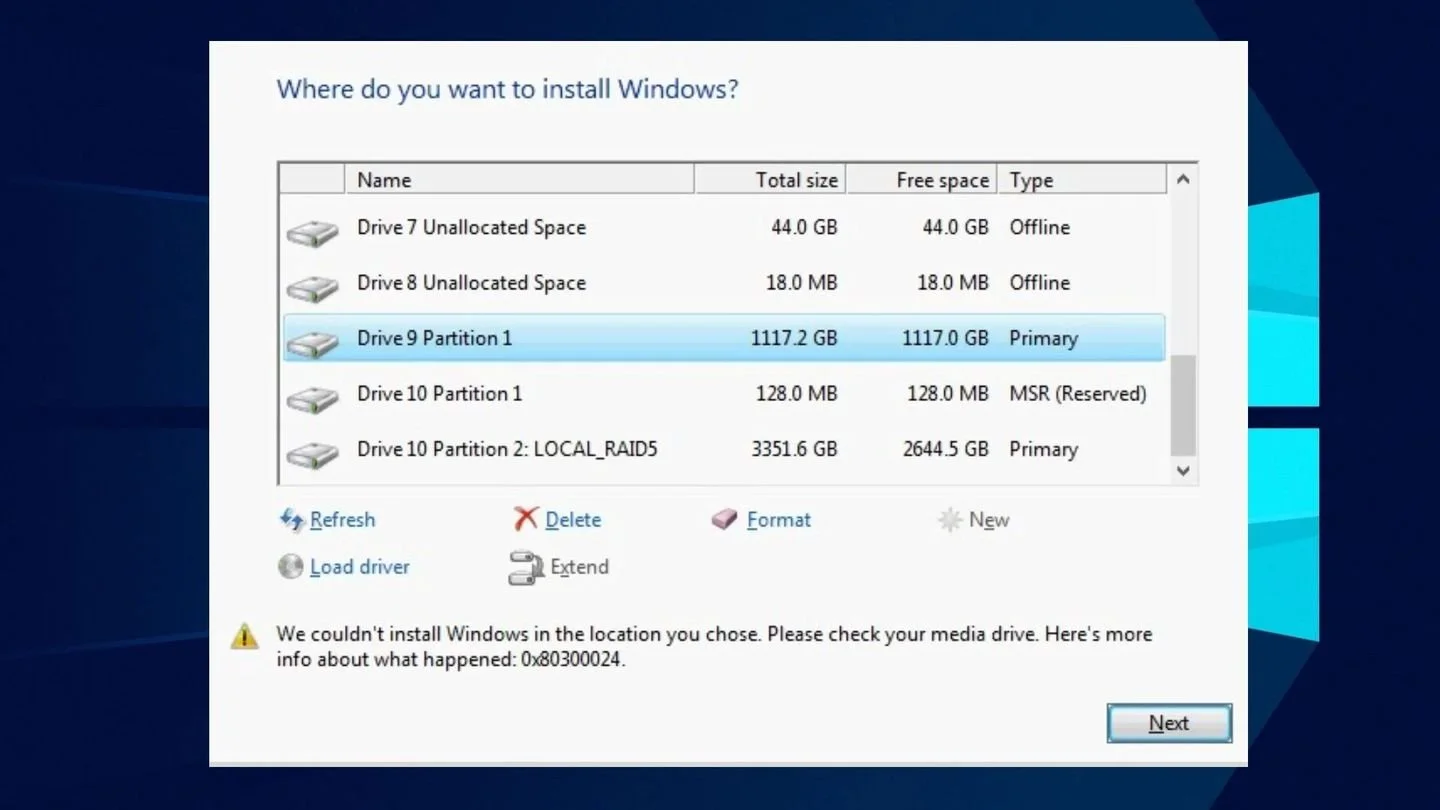Click the Extend partition icon

[525, 568]
